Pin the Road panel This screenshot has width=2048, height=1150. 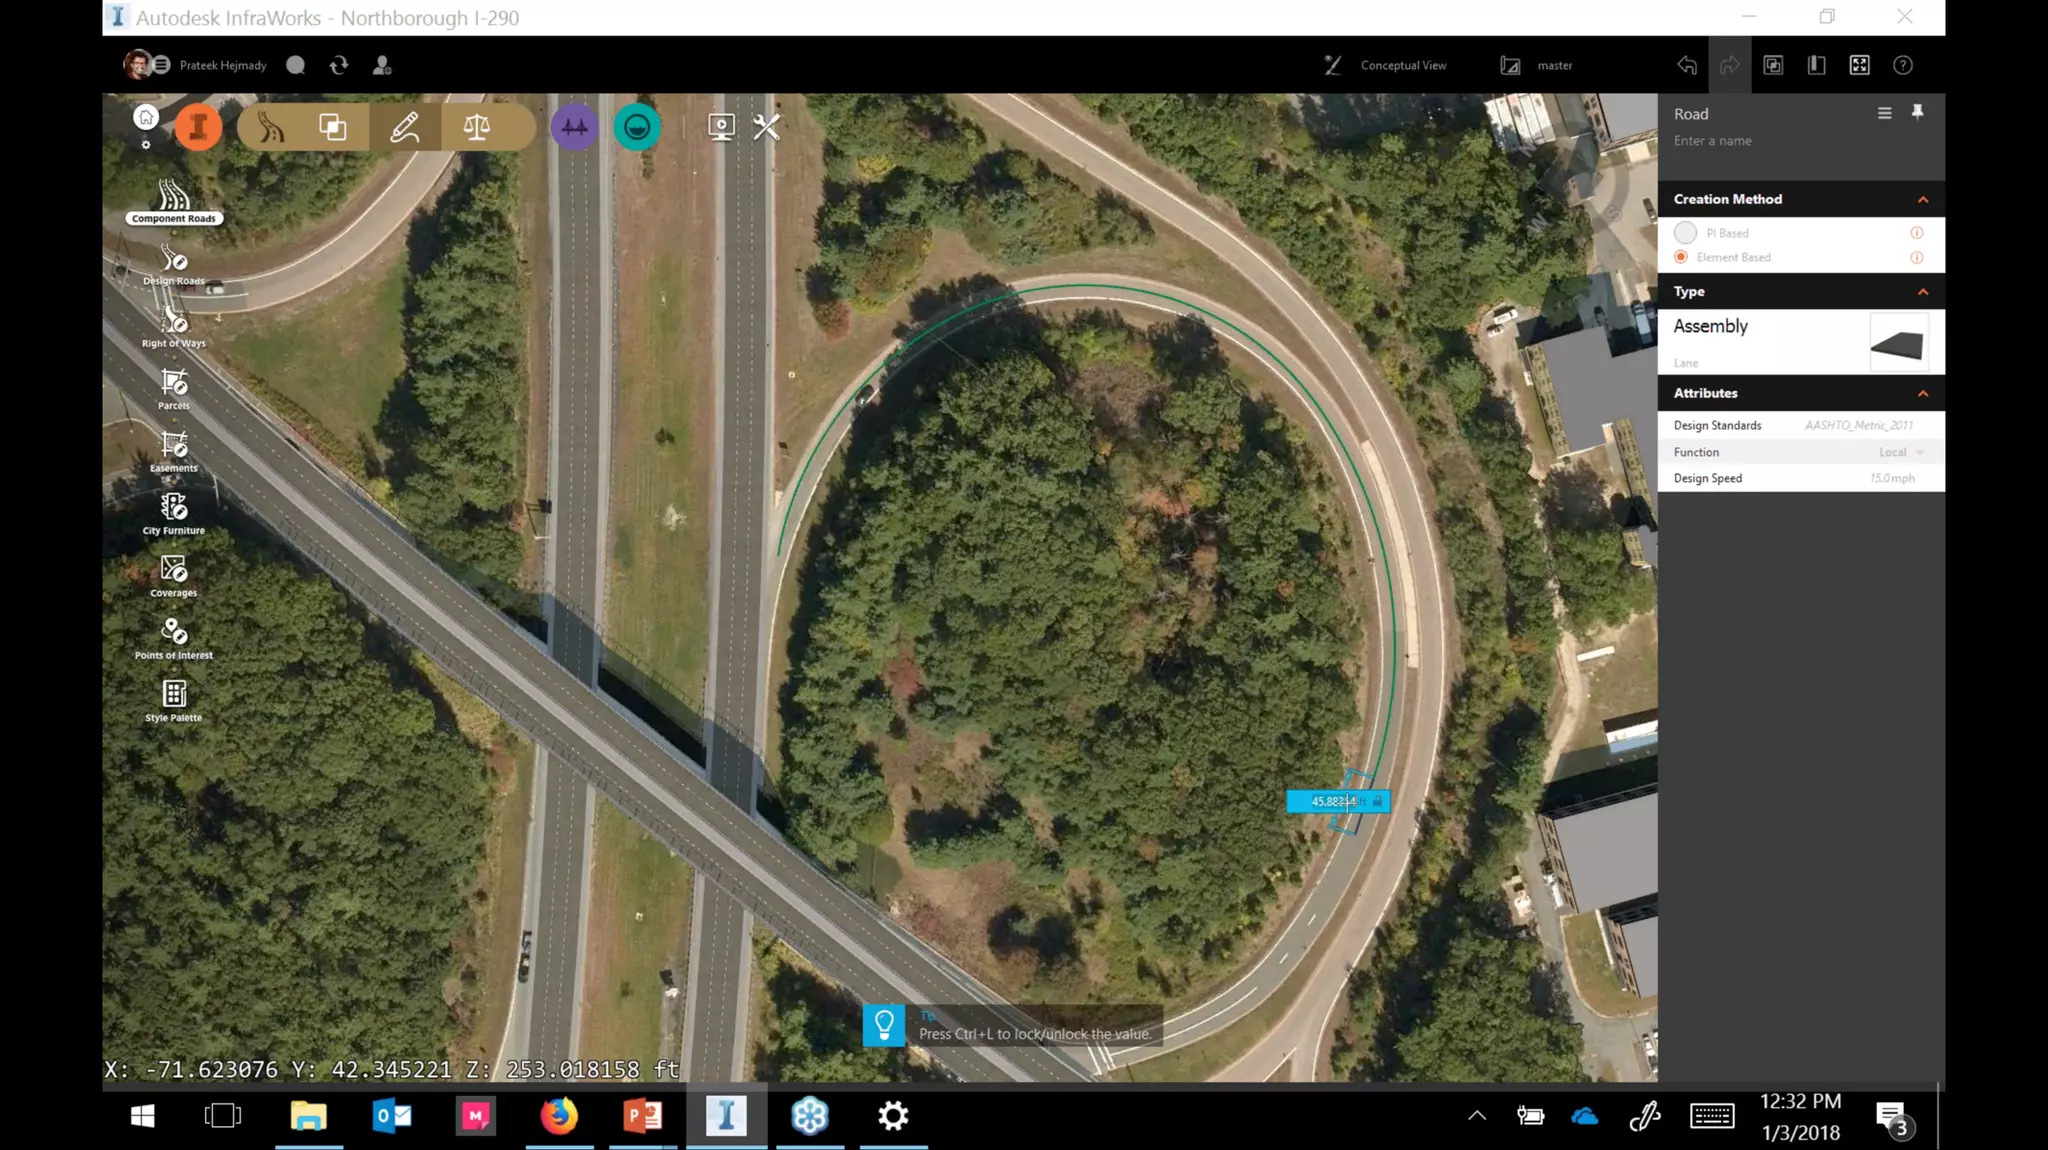pyautogui.click(x=1917, y=112)
